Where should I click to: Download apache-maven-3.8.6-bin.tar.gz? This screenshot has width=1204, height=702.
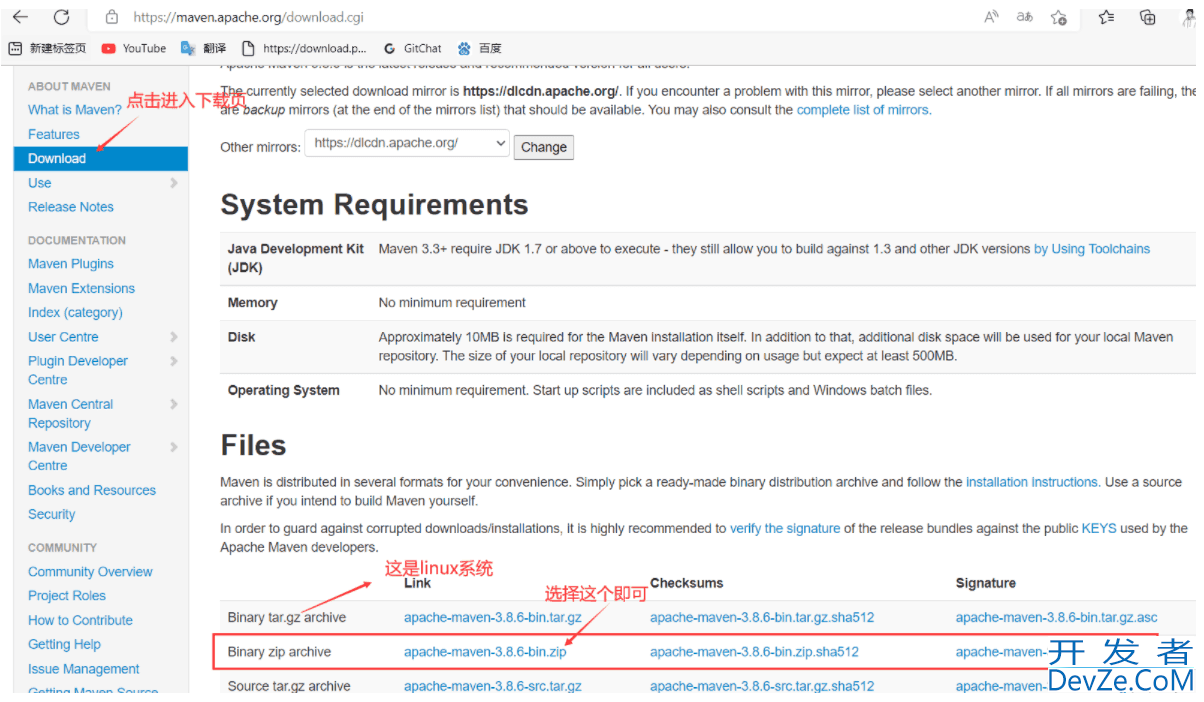point(493,618)
